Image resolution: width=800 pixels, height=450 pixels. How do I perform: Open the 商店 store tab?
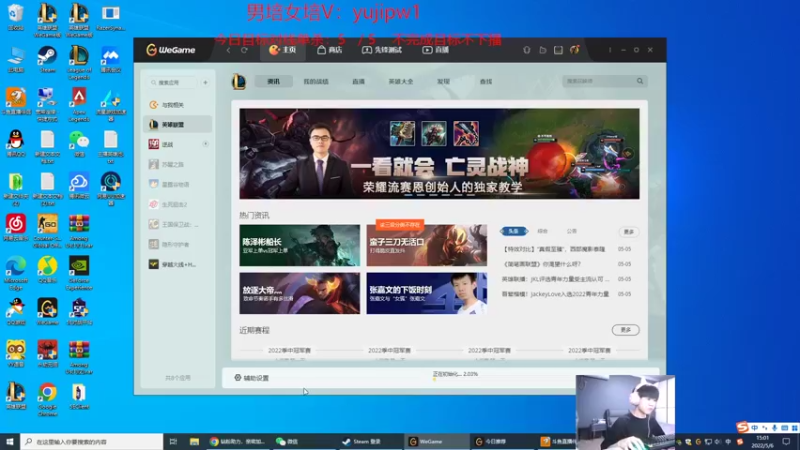(x=330, y=50)
